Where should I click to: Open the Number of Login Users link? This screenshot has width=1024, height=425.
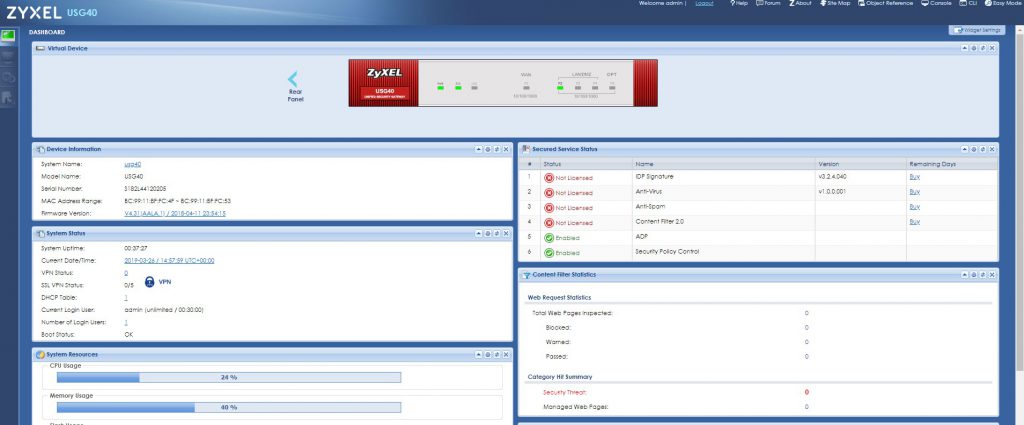[126, 323]
